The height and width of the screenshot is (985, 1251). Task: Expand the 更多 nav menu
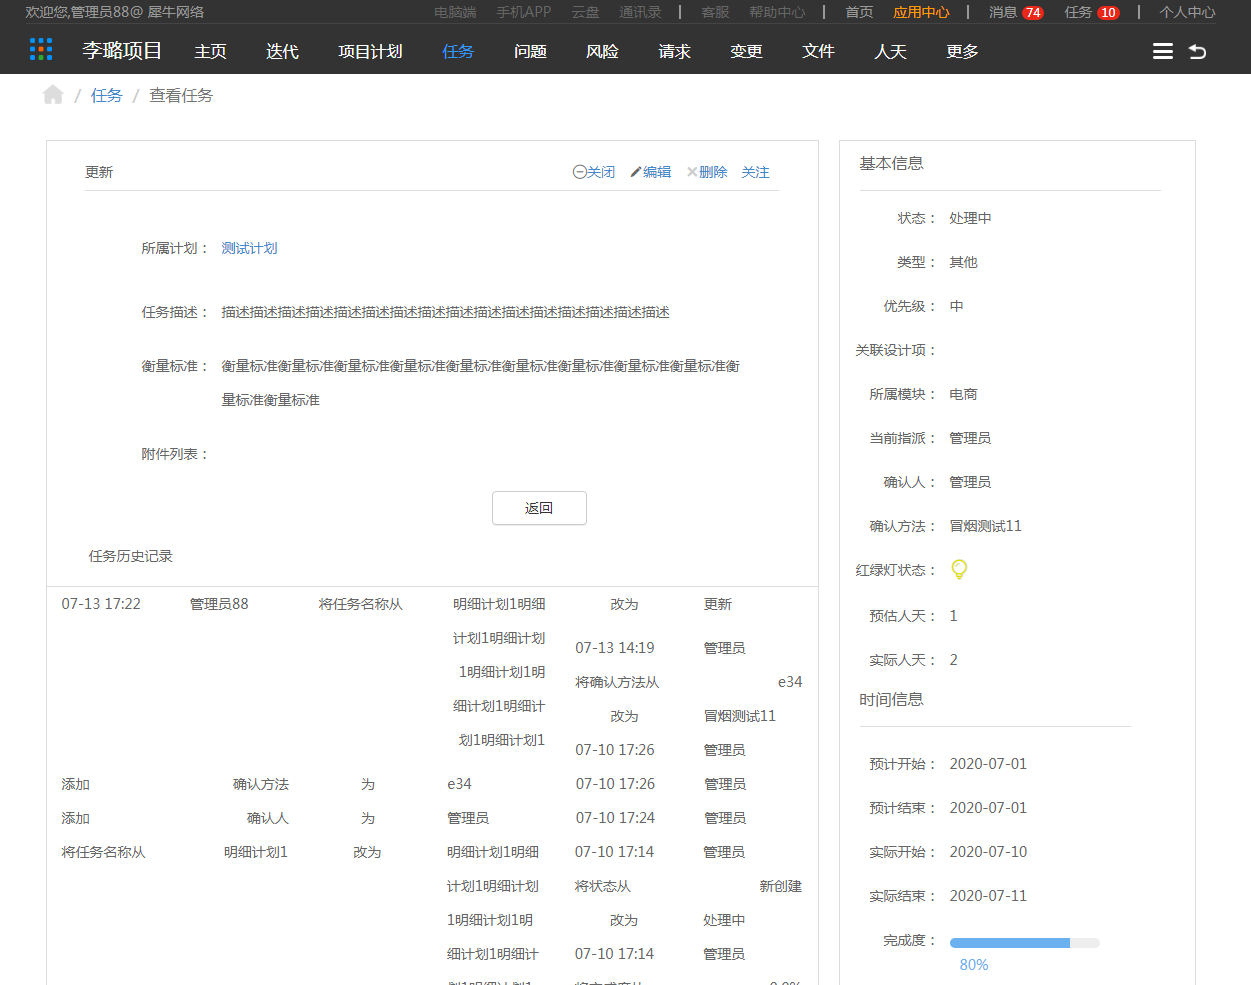click(x=962, y=51)
